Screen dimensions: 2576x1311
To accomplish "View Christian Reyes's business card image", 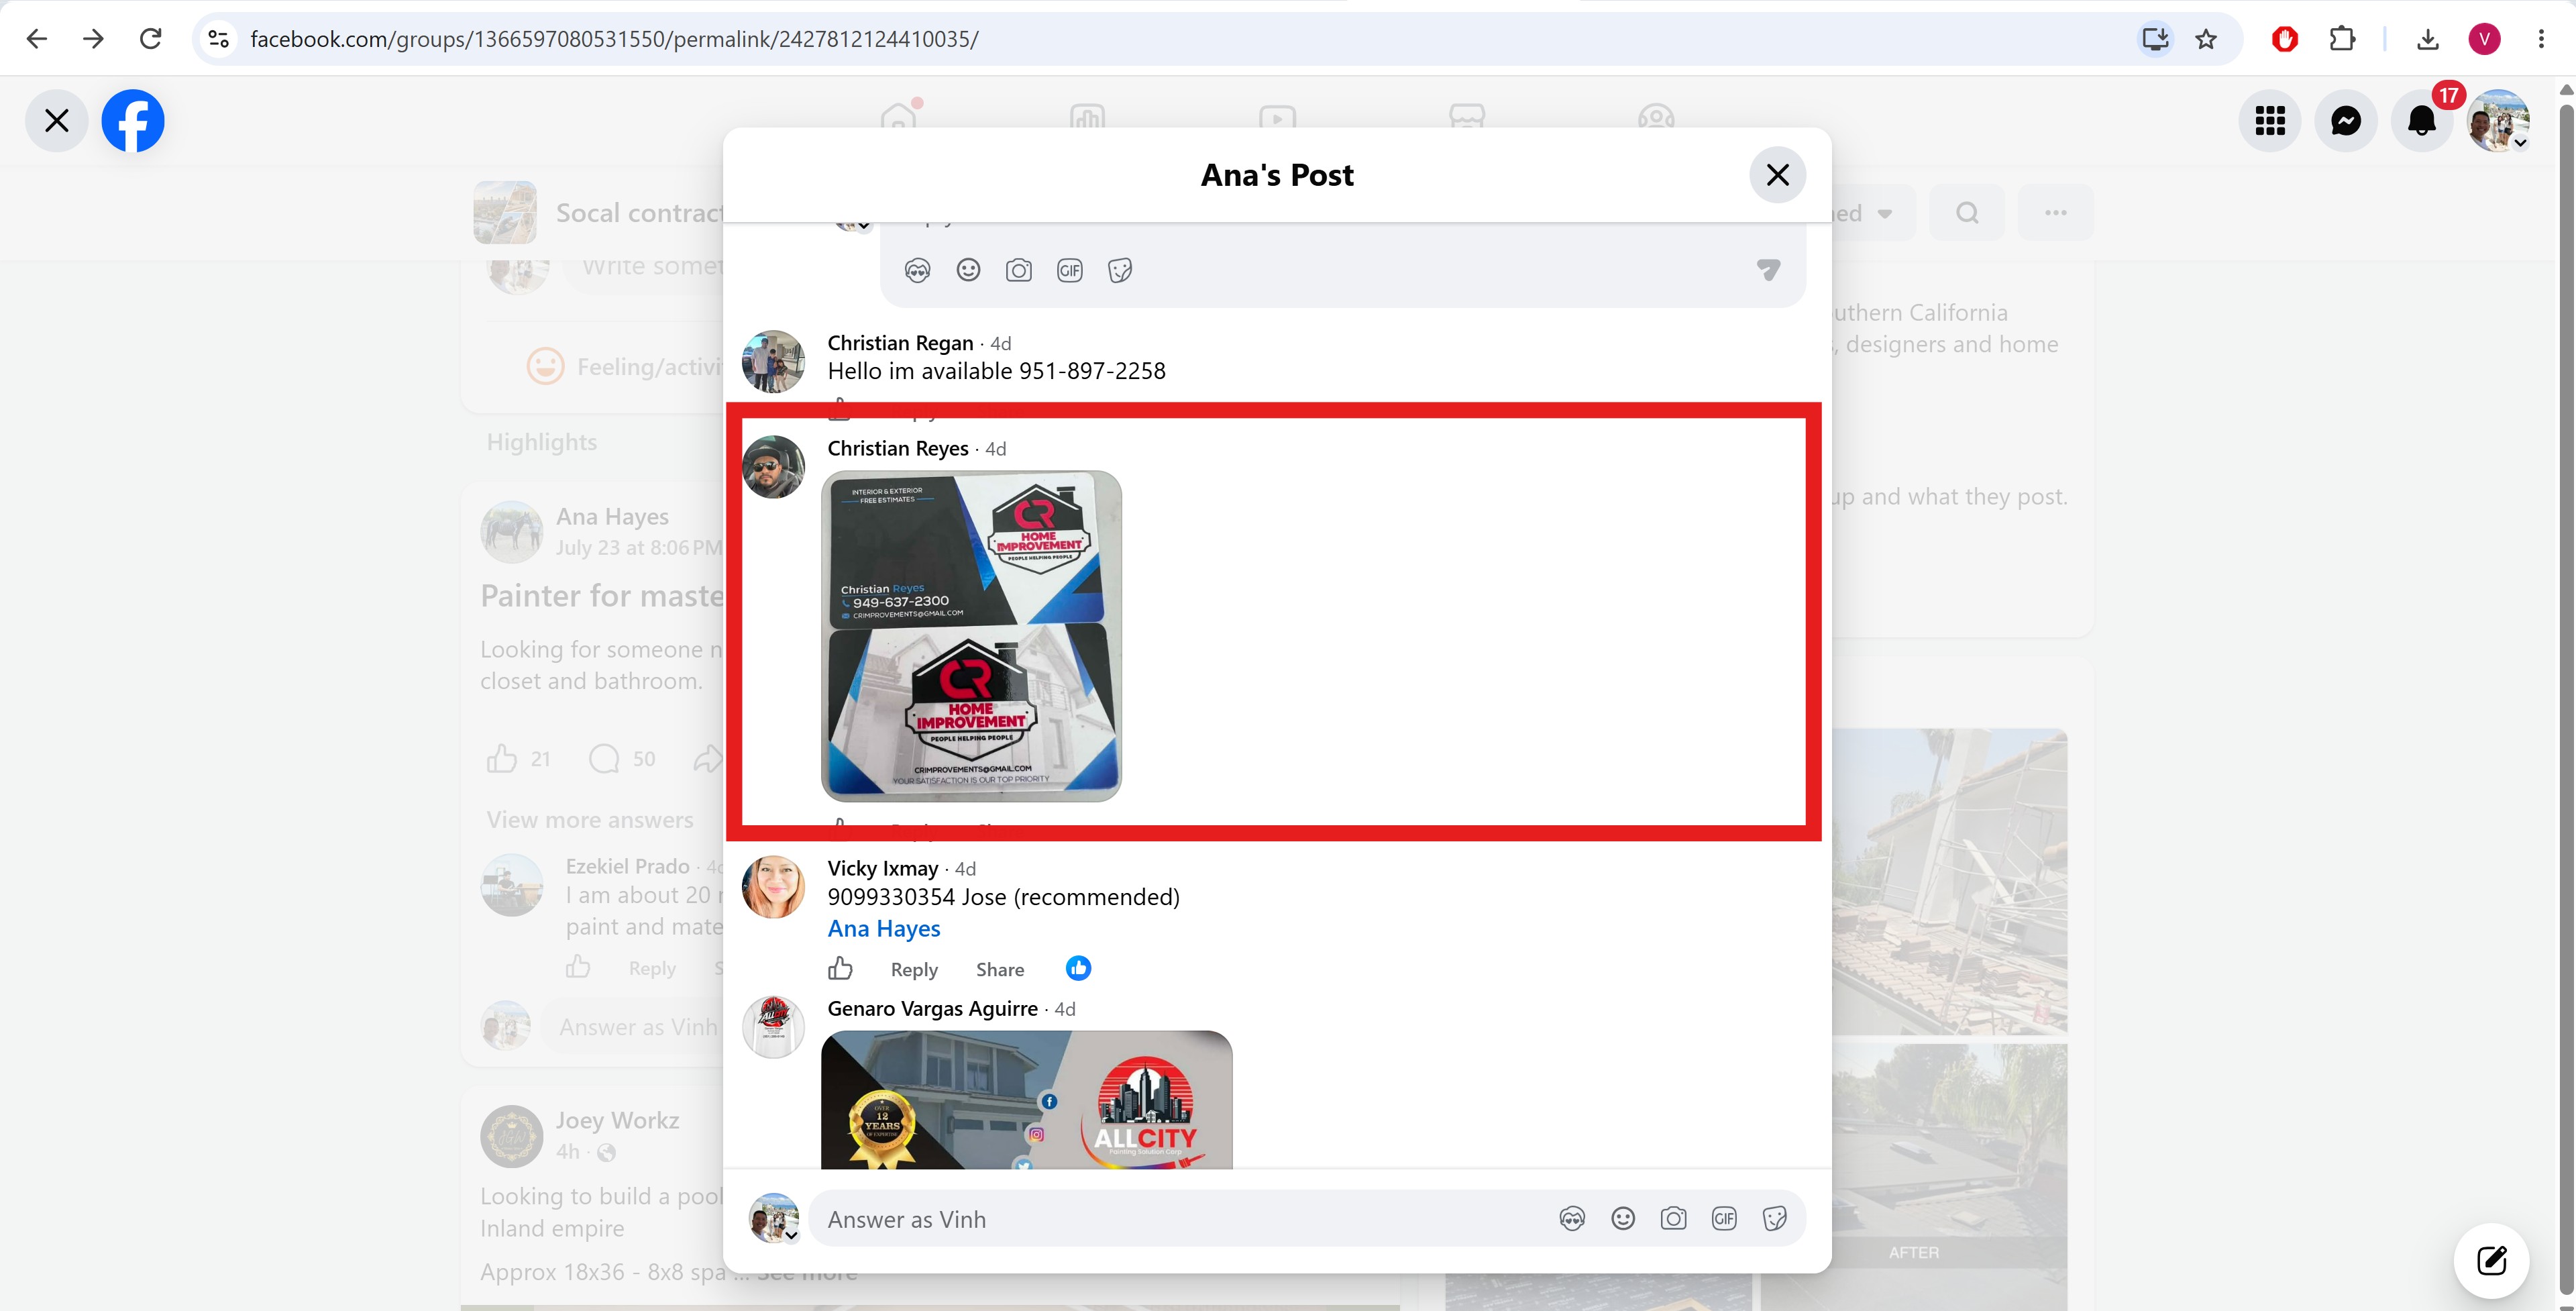I will pos(971,636).
